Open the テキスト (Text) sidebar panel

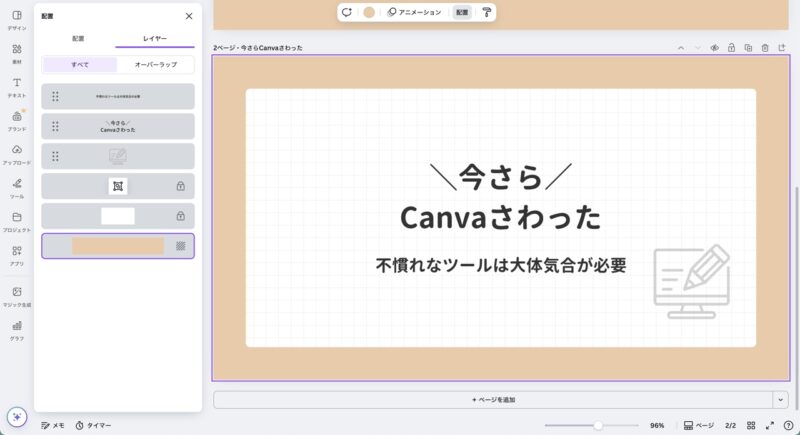point(17,88)
